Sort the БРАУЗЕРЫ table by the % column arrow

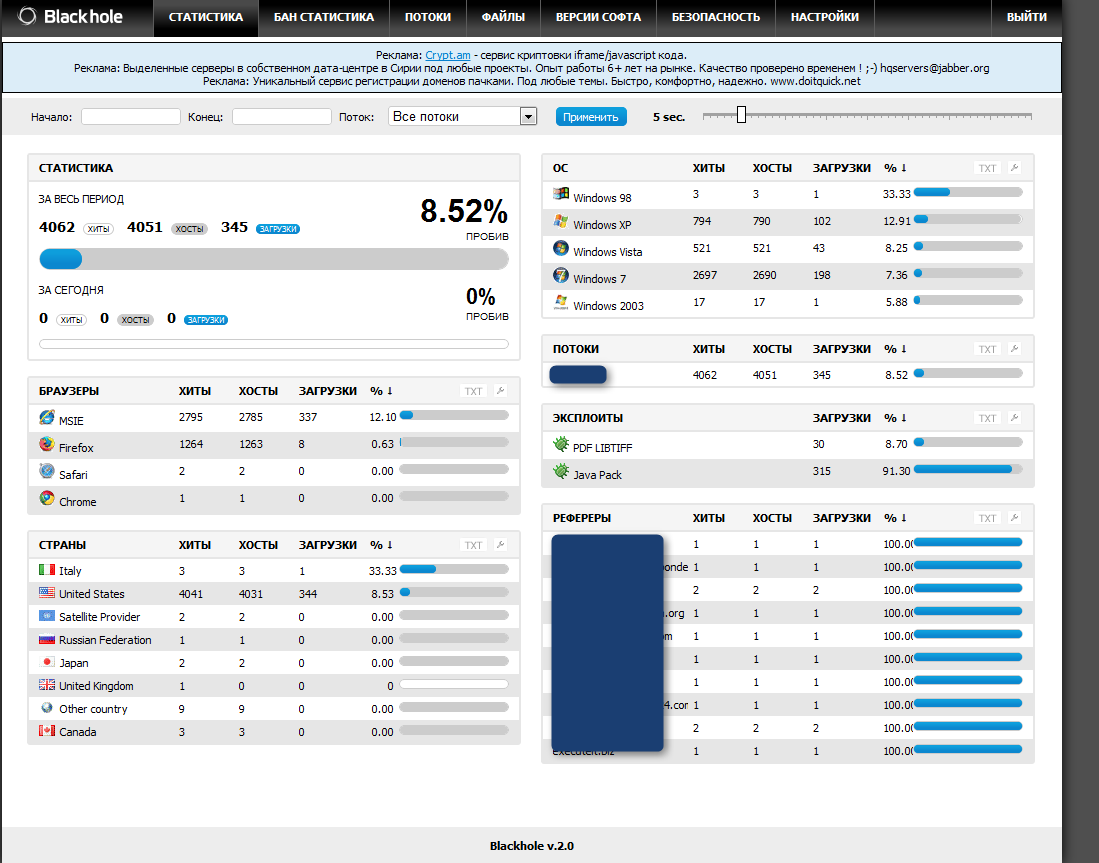(390, 390)
